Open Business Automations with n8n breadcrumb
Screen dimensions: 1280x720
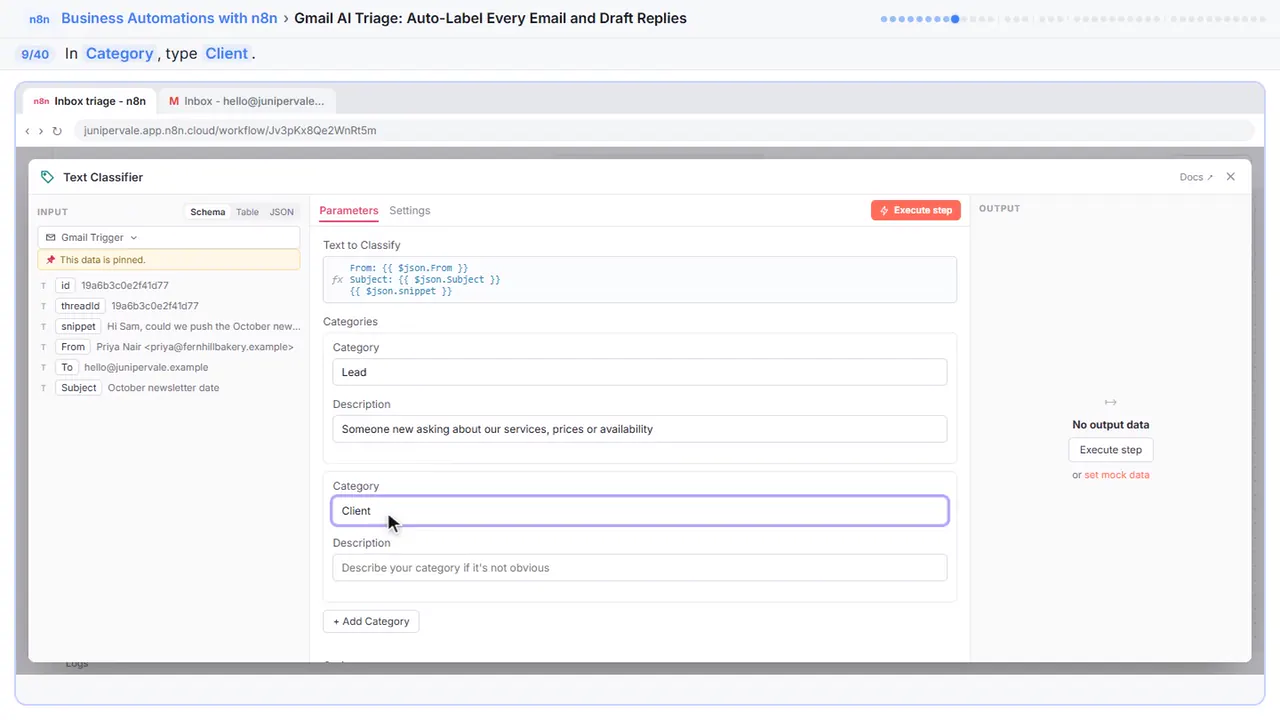coord(170,18)
